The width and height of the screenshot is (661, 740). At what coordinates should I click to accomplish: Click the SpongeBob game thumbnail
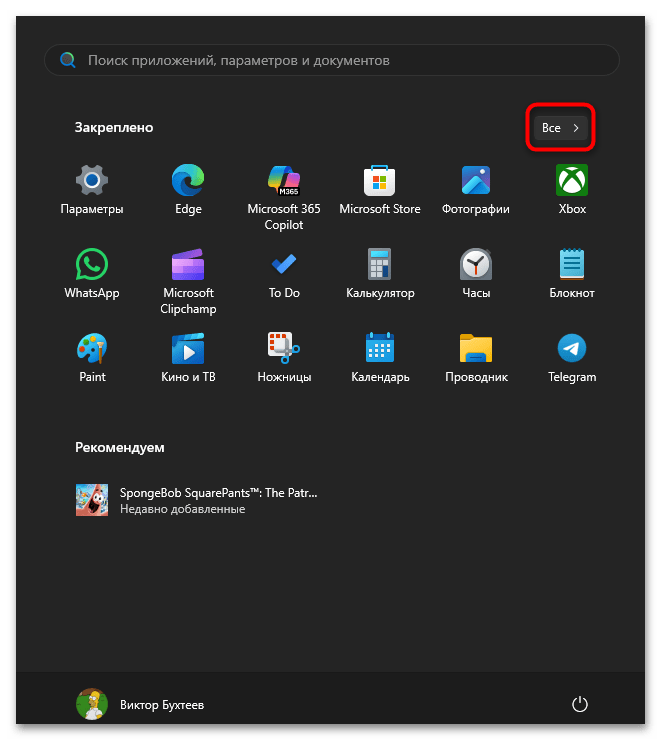pos(92,500)
